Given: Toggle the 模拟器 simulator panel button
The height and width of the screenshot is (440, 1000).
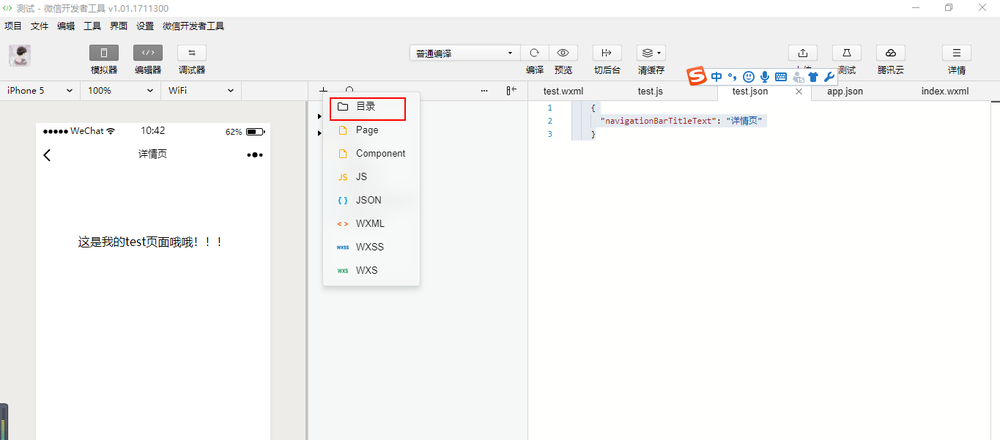Looking at the screenshot, I should pyautogui.click(x=104, y=53).
